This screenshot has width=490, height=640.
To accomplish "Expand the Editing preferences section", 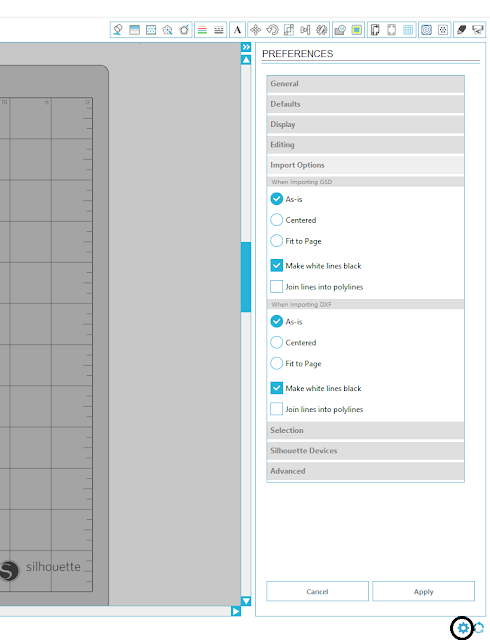I will [x=365, y=144].
